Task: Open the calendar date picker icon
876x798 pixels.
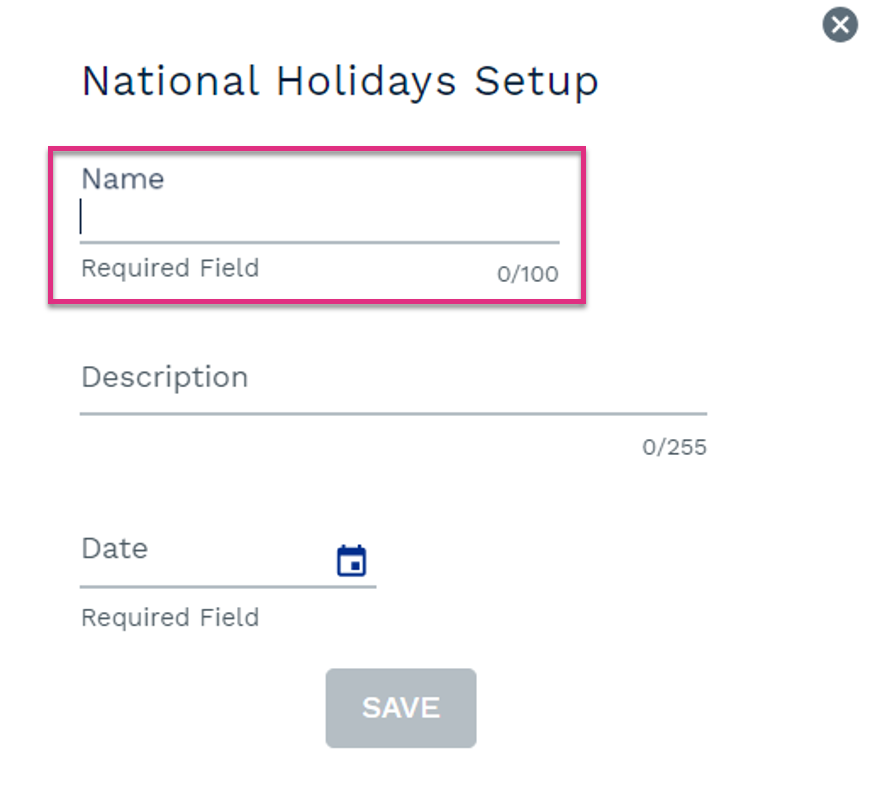Action: pyautogui.click(x=351, y=560)
